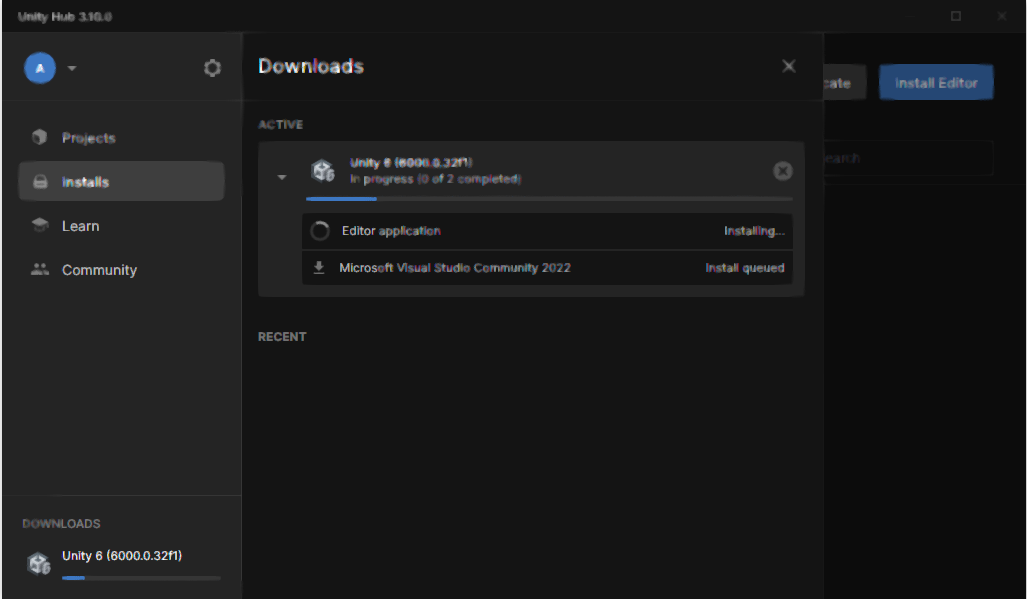Open Unity 6 download in sidebar
The height and width of the screenshot is (599, 1027).
[122, 563]
